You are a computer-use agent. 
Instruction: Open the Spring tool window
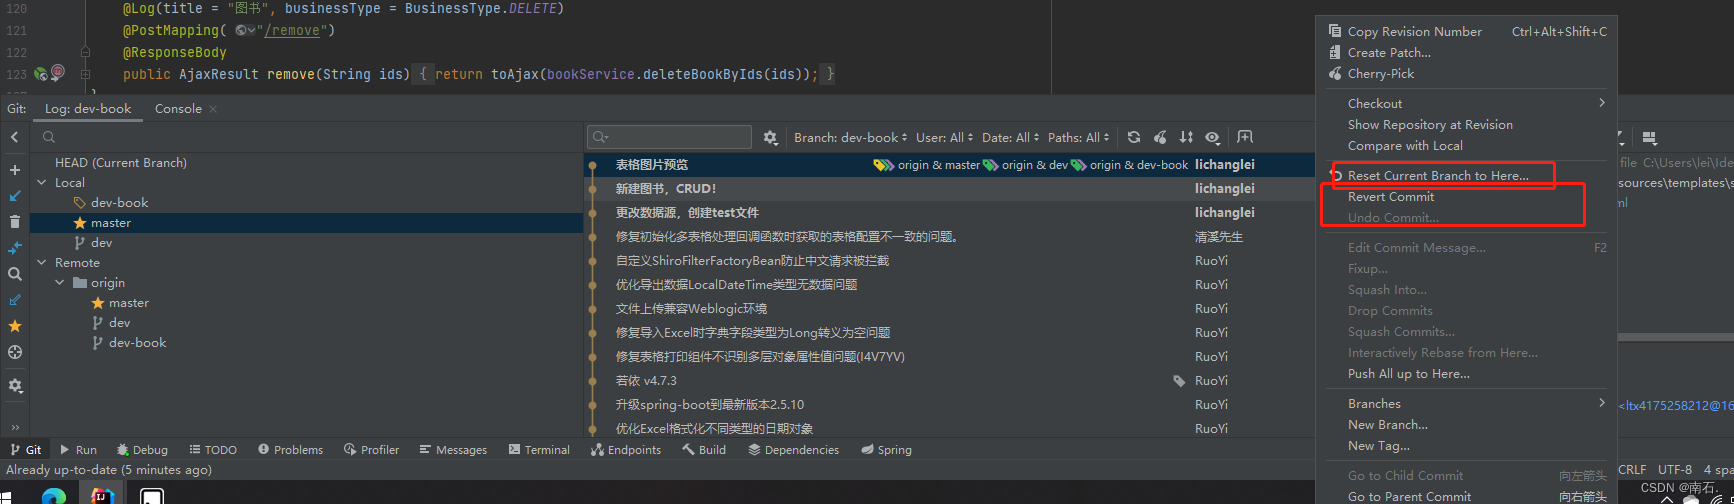pos(886,450)
